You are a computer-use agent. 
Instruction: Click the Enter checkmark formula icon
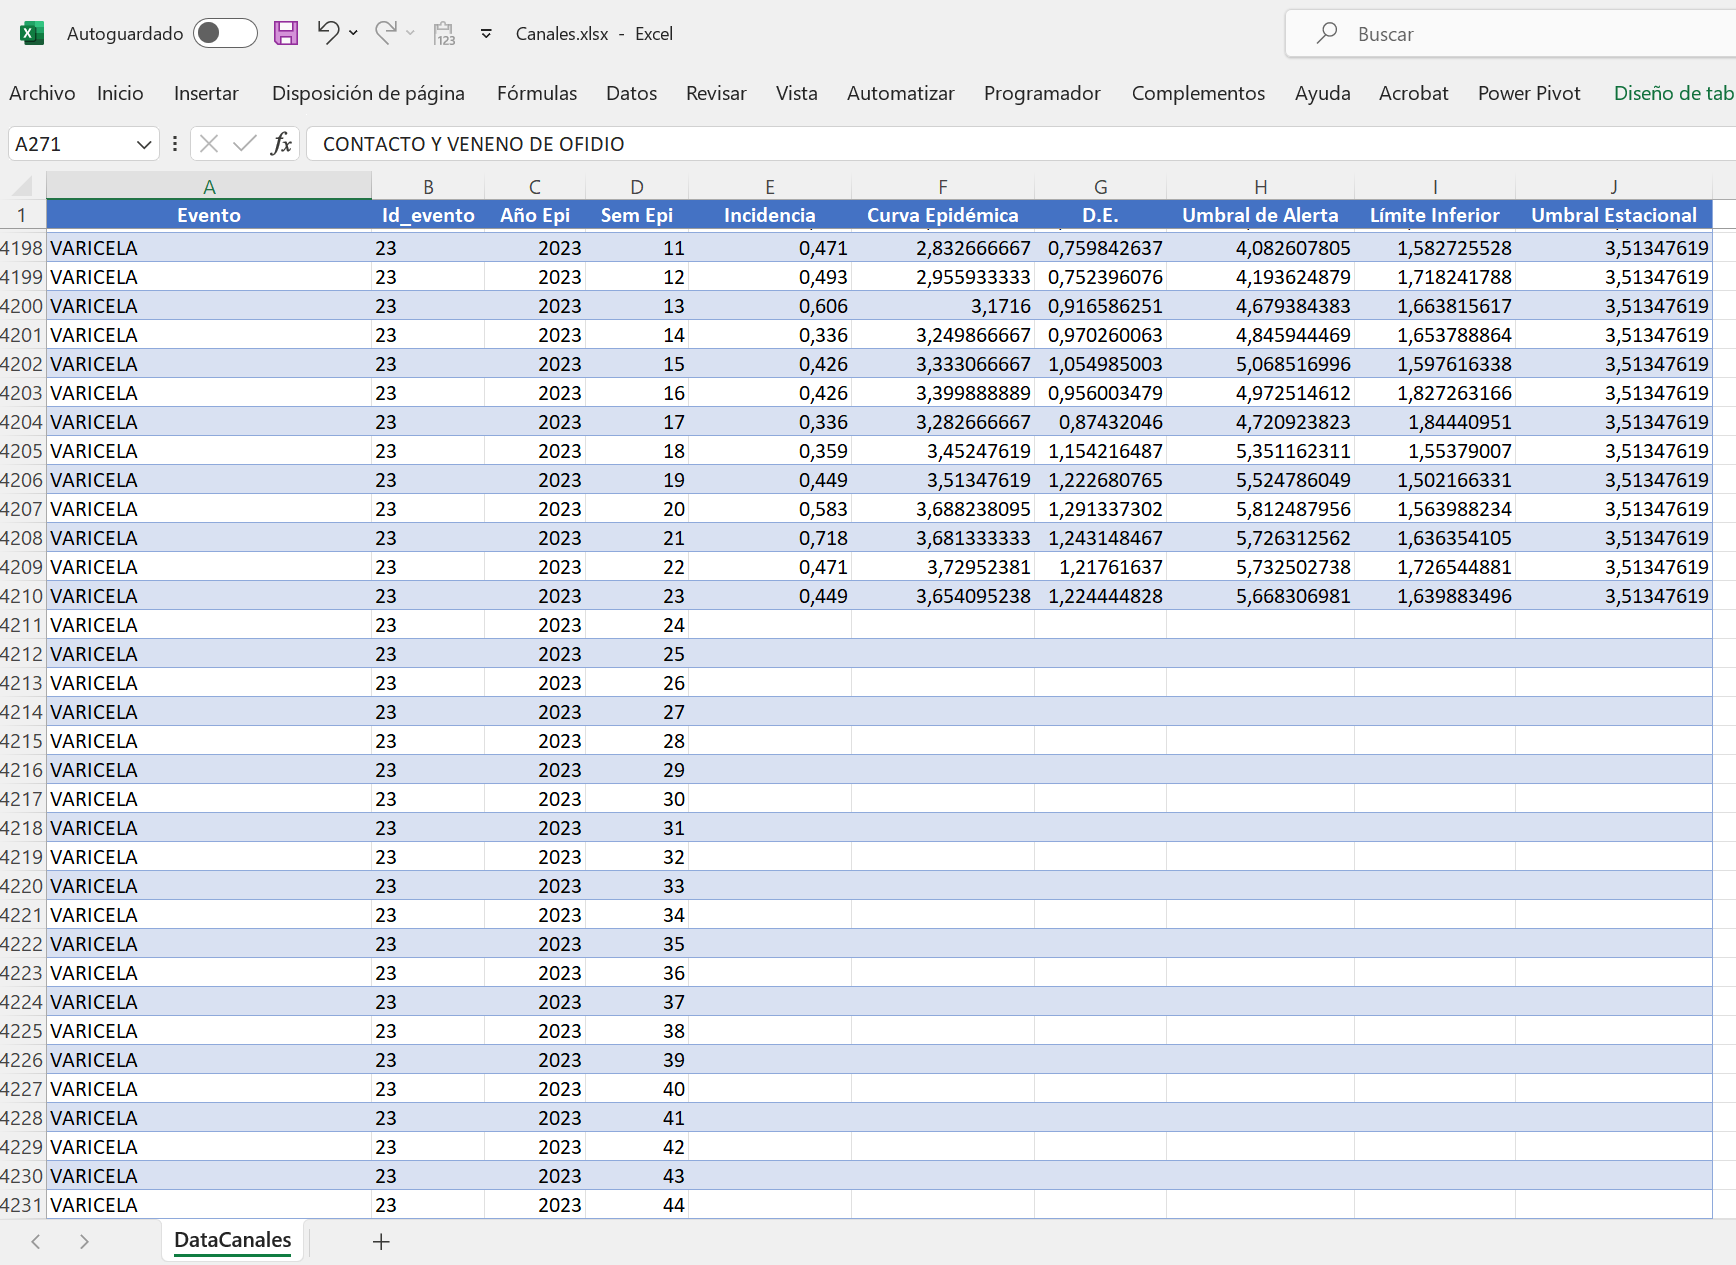245,144
